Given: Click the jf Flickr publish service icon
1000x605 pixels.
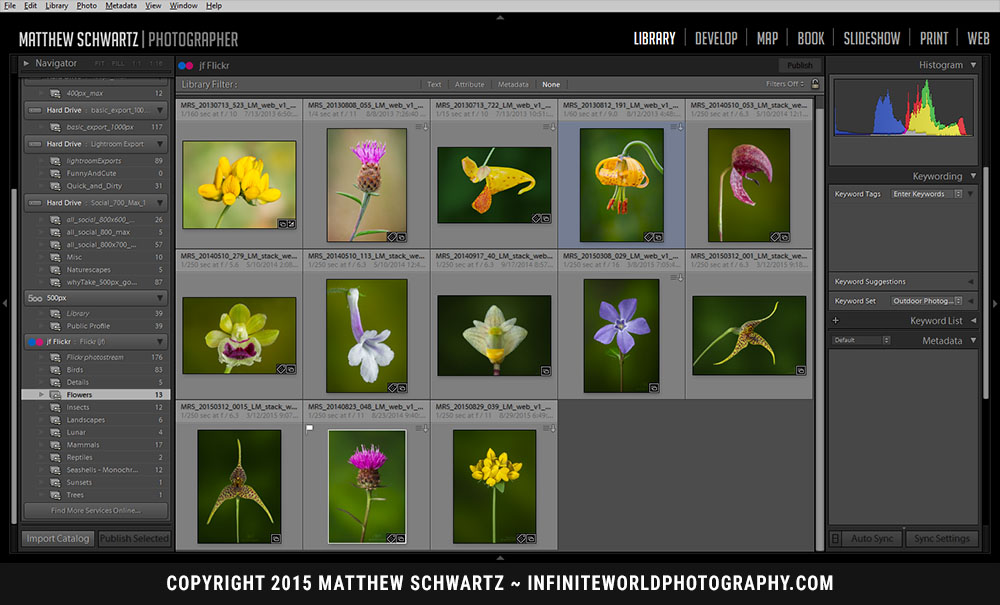Looking at the screenshot, I should 35,342.
